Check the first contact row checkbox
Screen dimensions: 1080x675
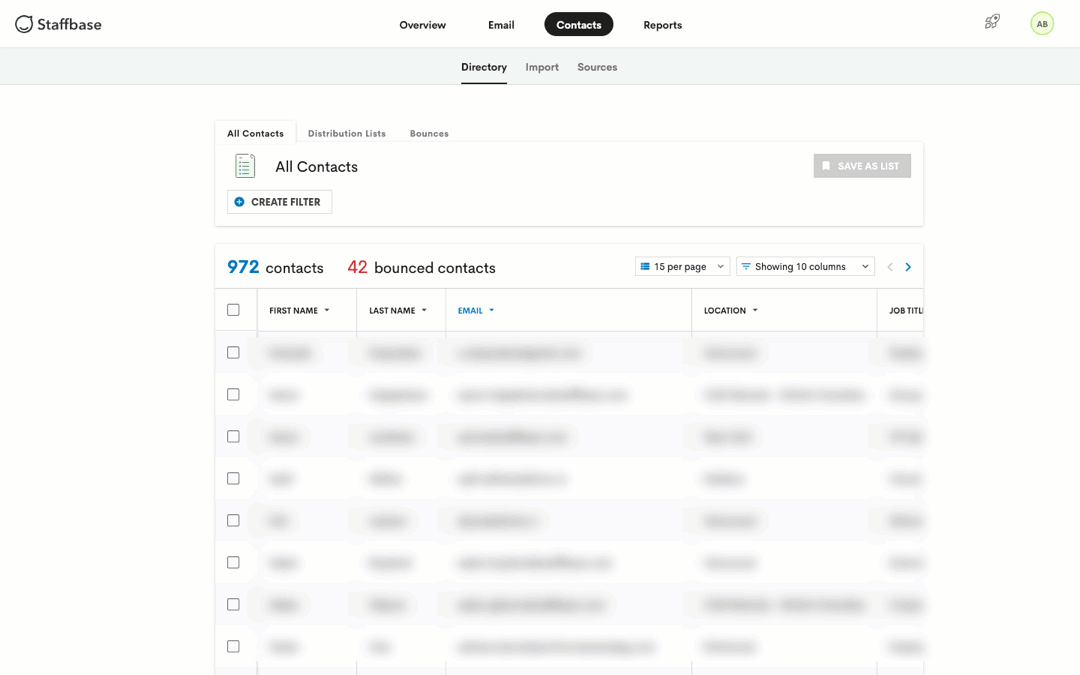click(x=233, y=353)
